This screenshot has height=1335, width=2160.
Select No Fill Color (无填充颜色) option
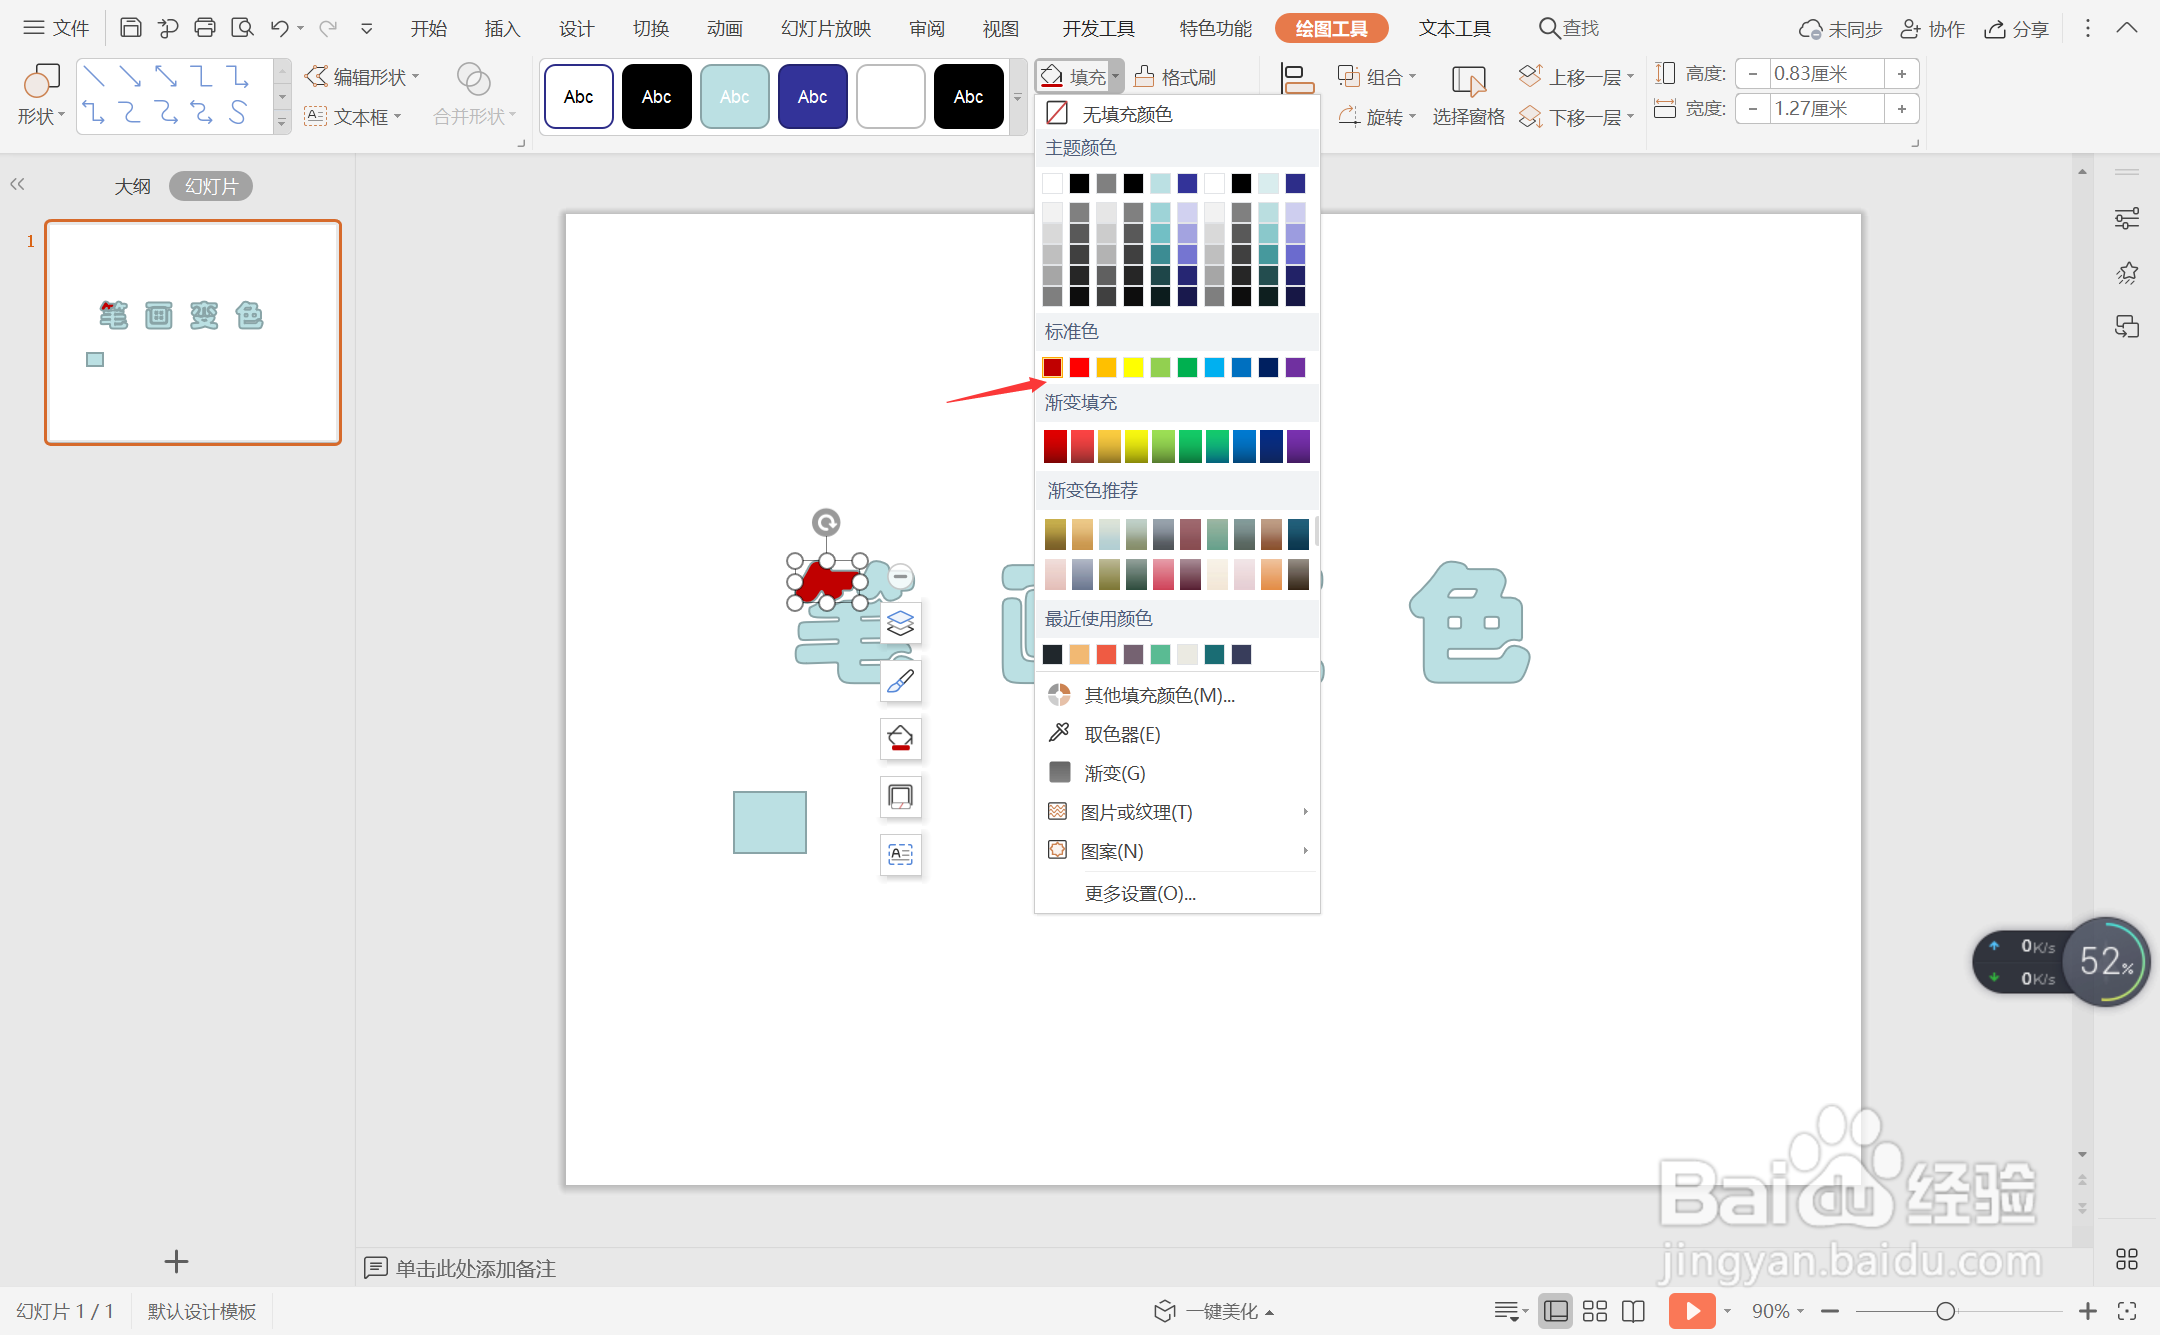coord(1126,114)
